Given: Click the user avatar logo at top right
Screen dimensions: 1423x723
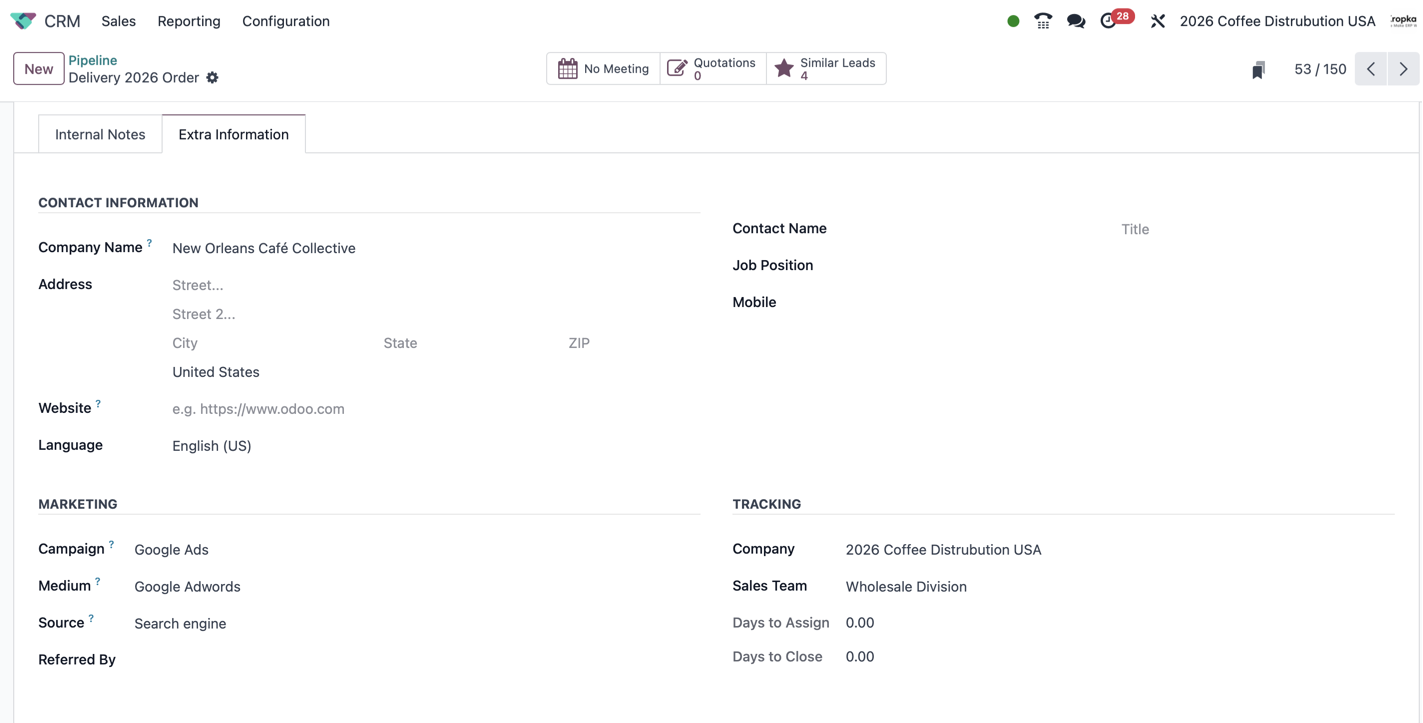Looking at the screenshot, I should tap(1404, 21).
